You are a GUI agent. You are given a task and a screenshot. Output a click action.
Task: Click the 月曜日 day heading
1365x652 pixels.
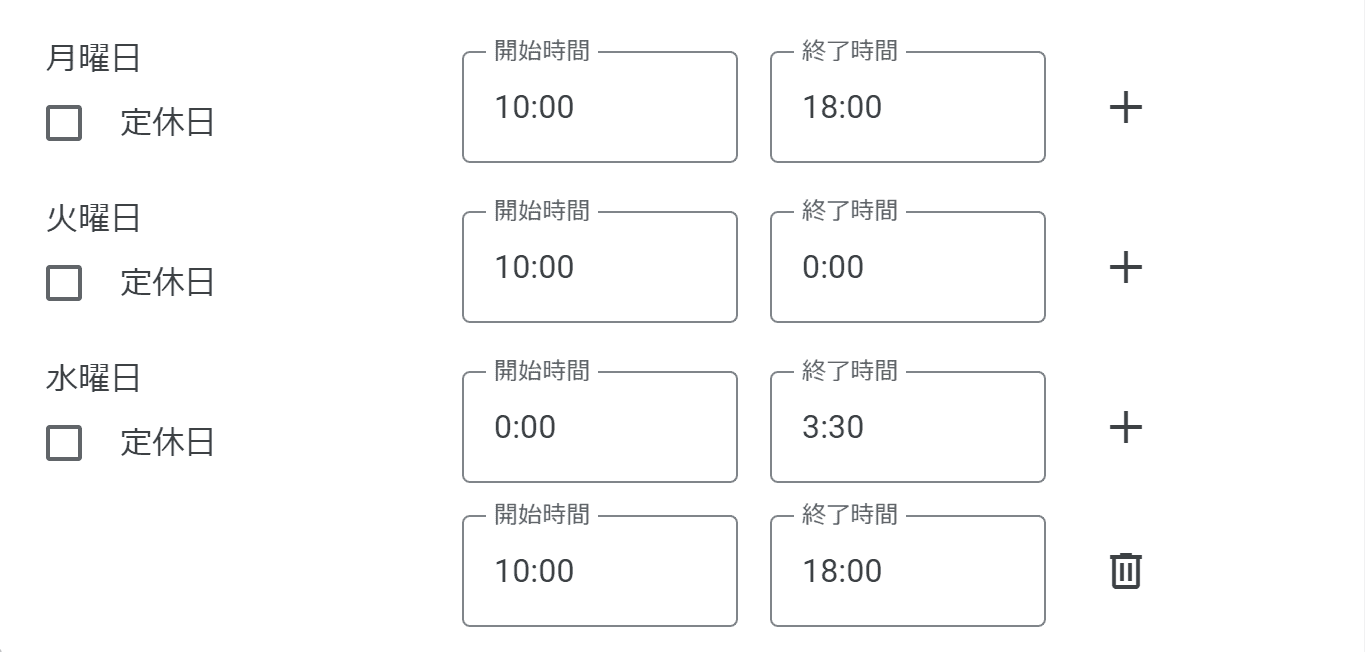pos(93,59)
